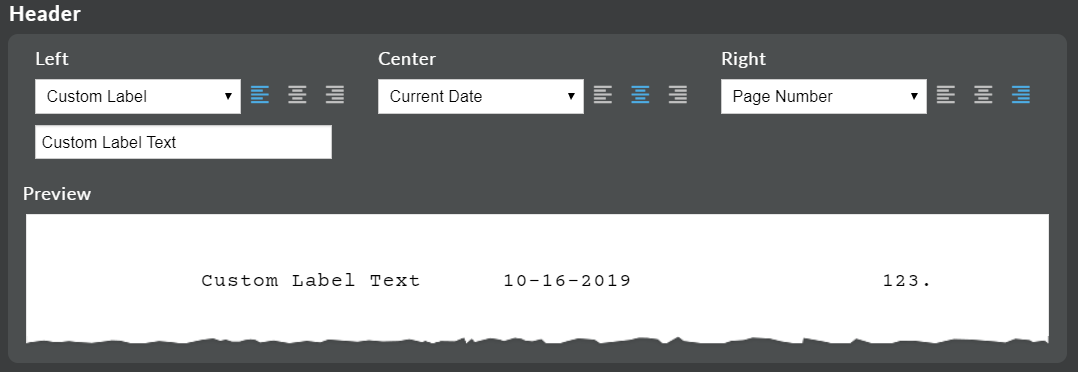Image resolution: width=1078 pixels, height=372 pixels.
Task: Choose left align for Center section
Action: click(x=603, y=95)
